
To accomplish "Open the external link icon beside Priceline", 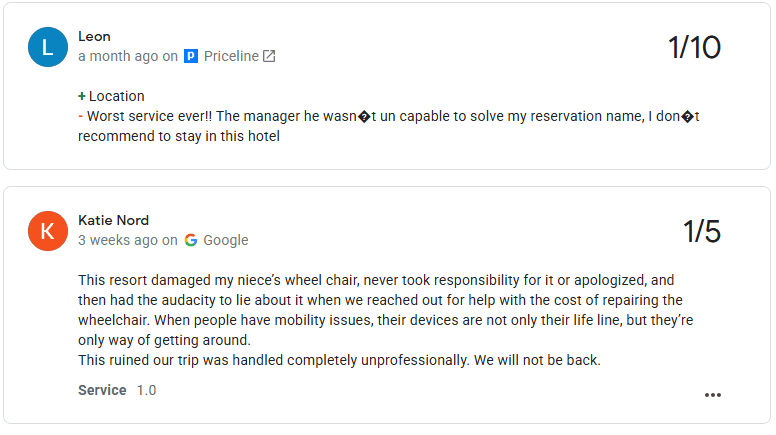I will (x=269, y=57).
